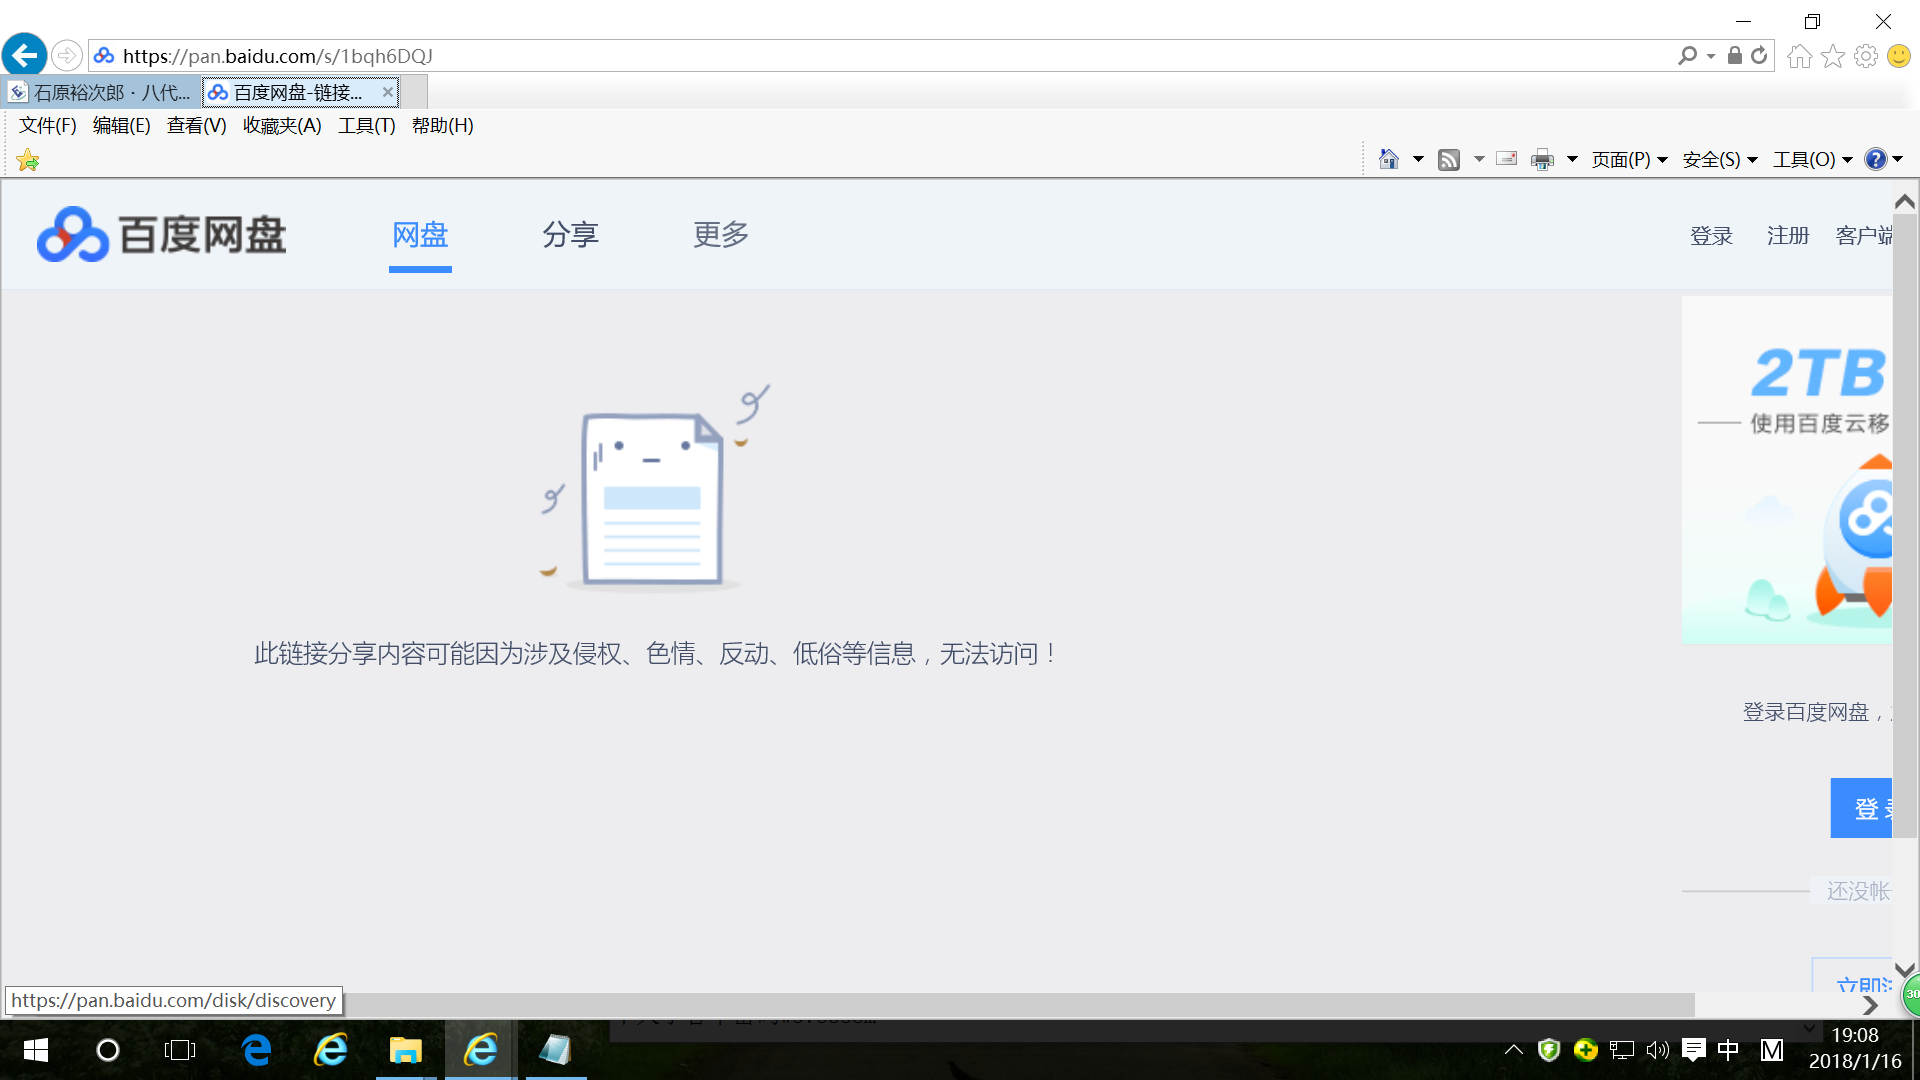Click the Home icon near the favorites star

coord(1800,56)
